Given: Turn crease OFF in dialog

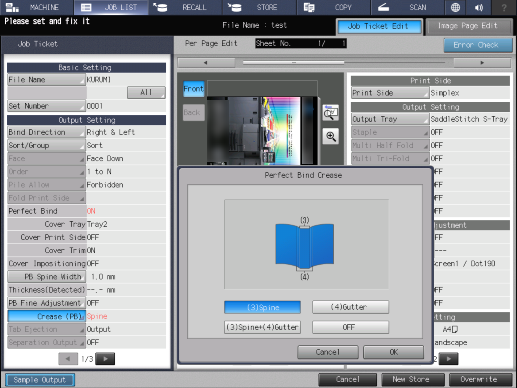Looking at the screenshot, I should 350,327.
